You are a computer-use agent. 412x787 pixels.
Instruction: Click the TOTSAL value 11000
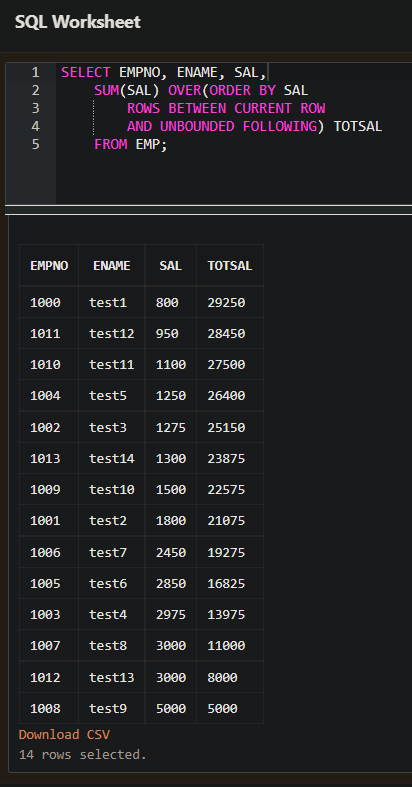point(230,645)
